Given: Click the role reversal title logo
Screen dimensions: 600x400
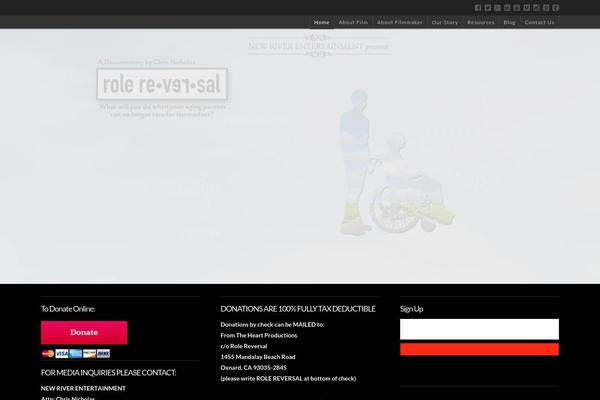Looking at the screenshot, I should 162,84.
